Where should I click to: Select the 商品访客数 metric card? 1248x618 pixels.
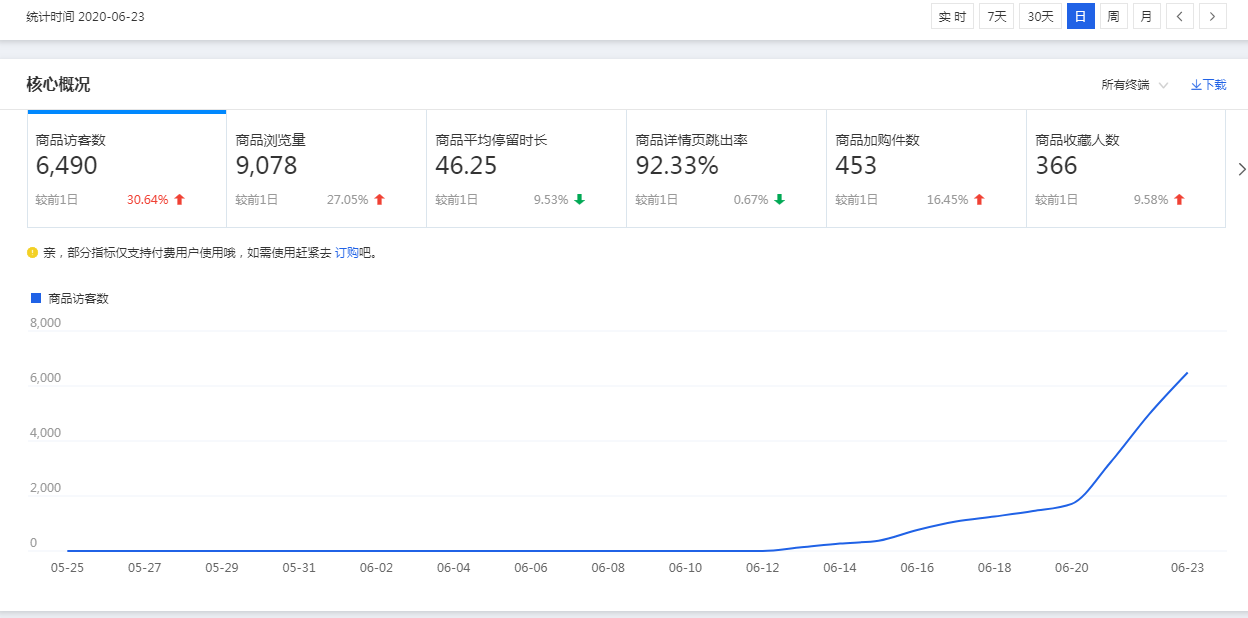pos(127,168)
